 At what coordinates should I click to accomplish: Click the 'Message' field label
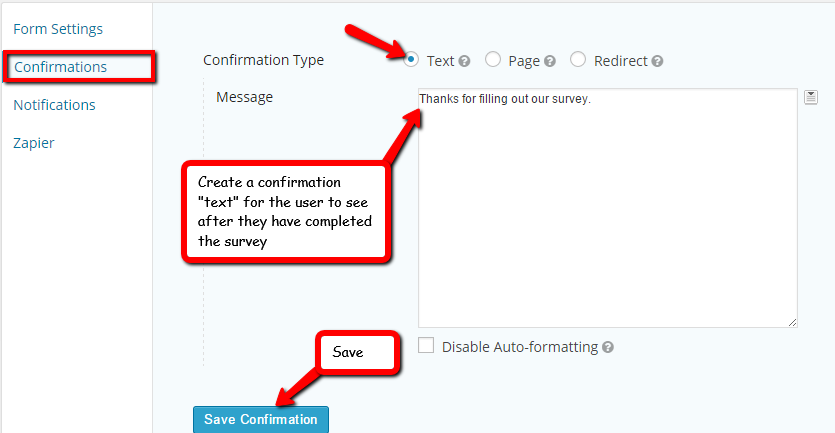coord(245,97)
